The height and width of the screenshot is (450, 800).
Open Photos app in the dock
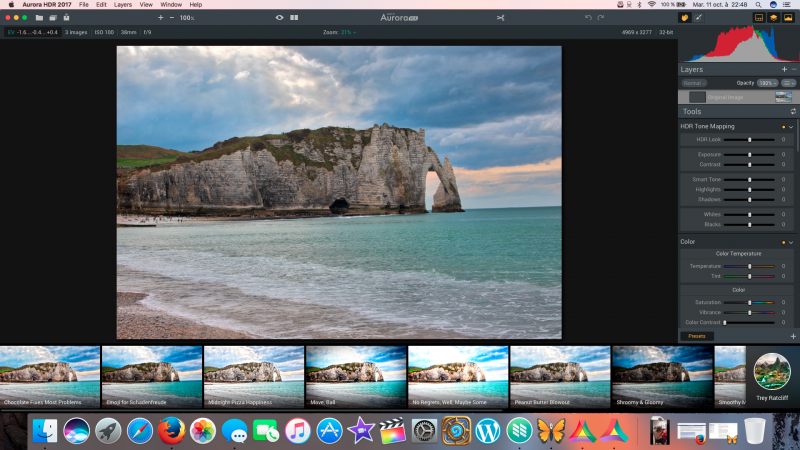[x=203, y=431]
